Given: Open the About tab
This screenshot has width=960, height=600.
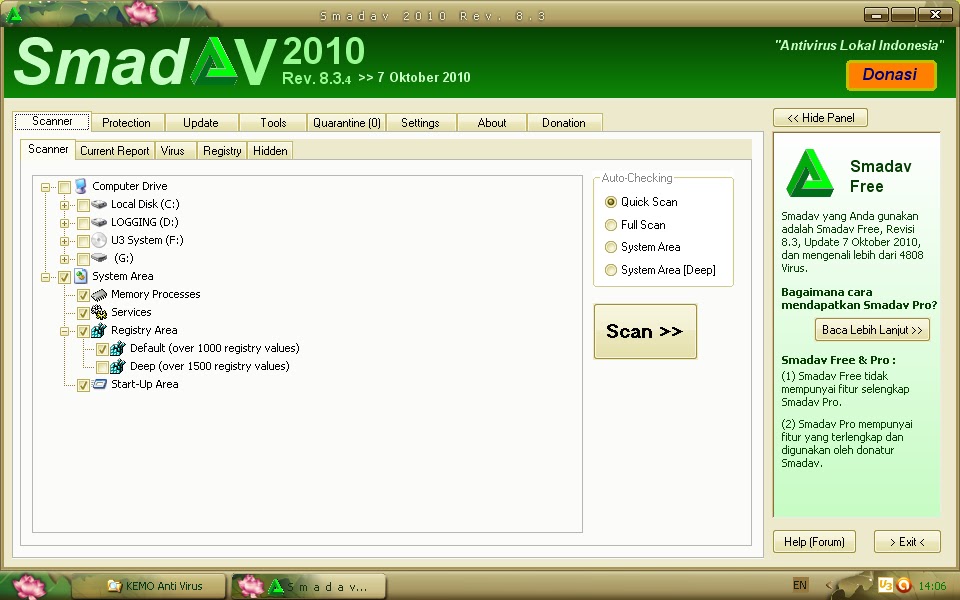Looking at the screenshot, I should pyautogui.click(x=492, y=122).
